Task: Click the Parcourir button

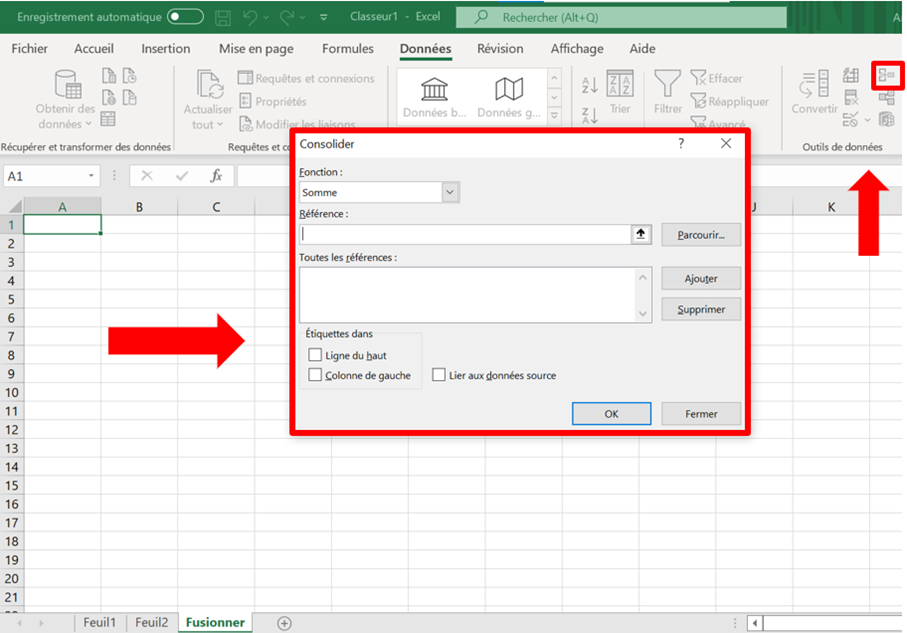Action: click(701, 234)
